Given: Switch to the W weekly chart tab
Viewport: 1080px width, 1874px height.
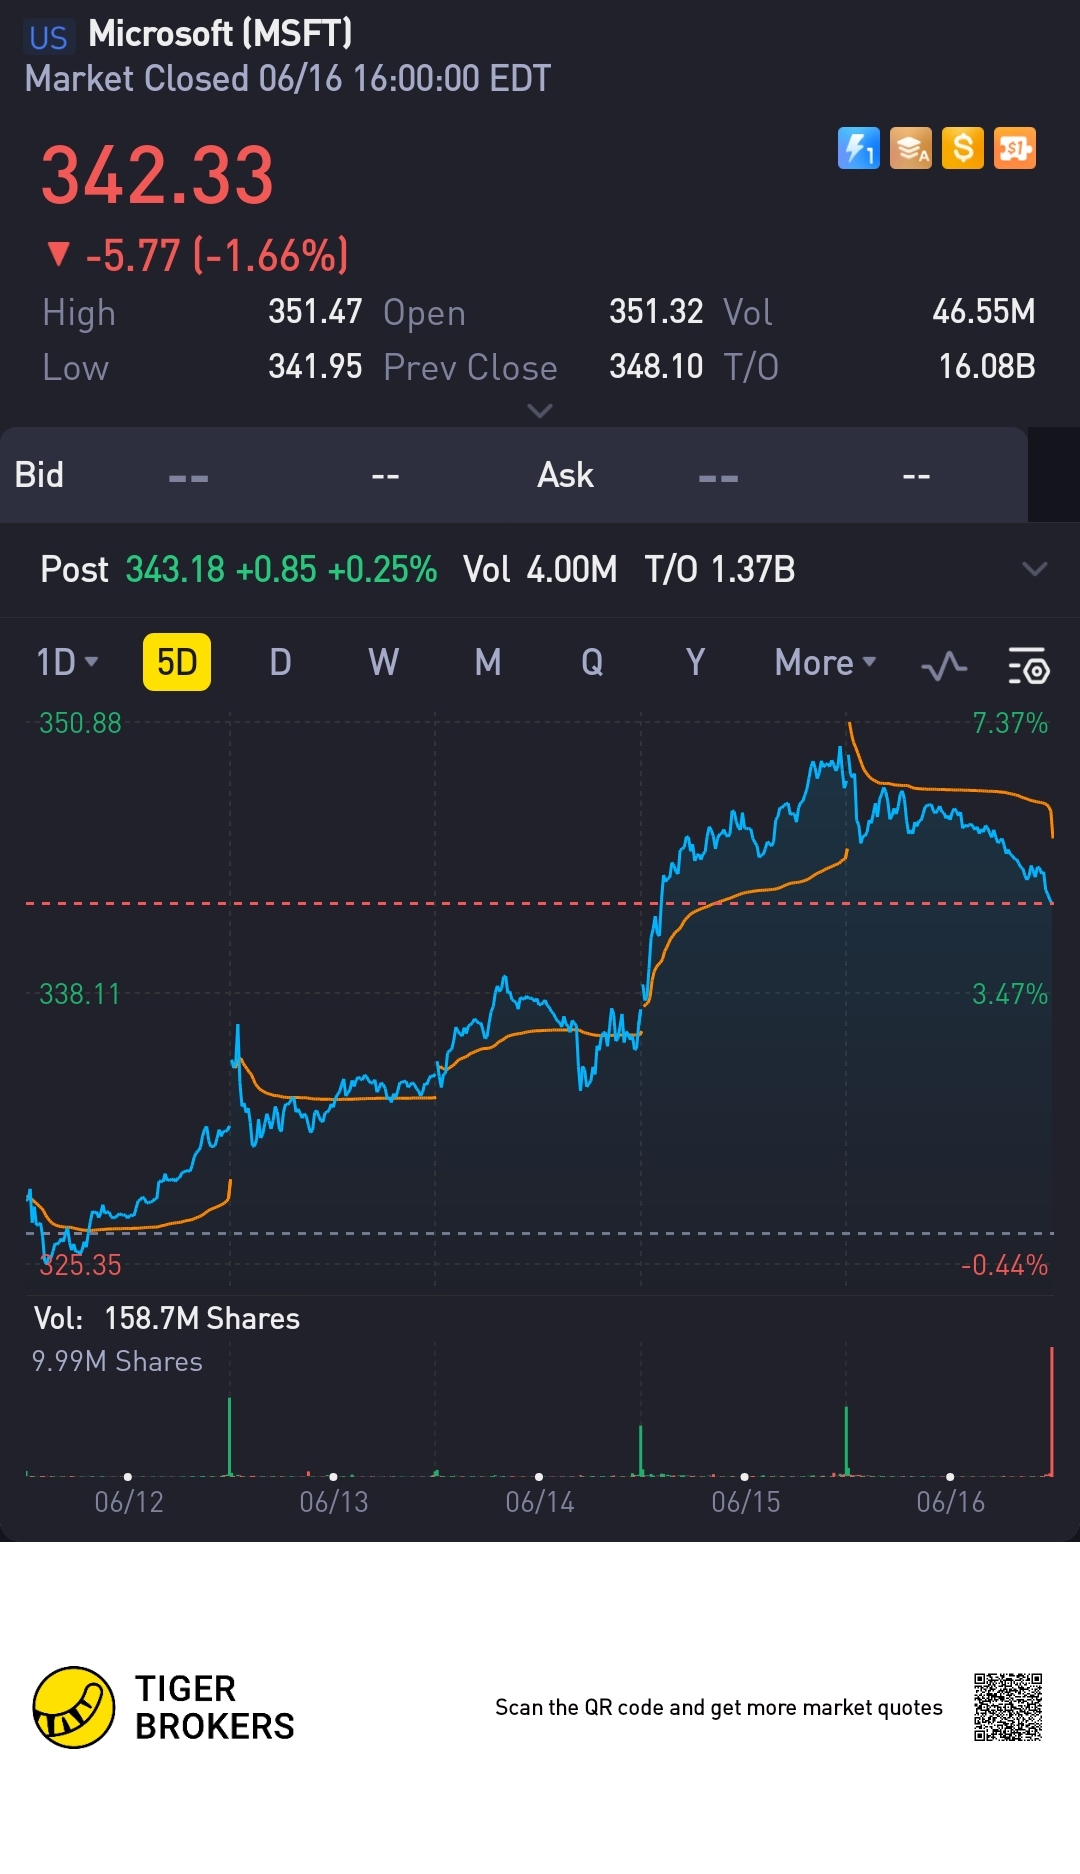Looking at the screenshot, I should point(384,662).
